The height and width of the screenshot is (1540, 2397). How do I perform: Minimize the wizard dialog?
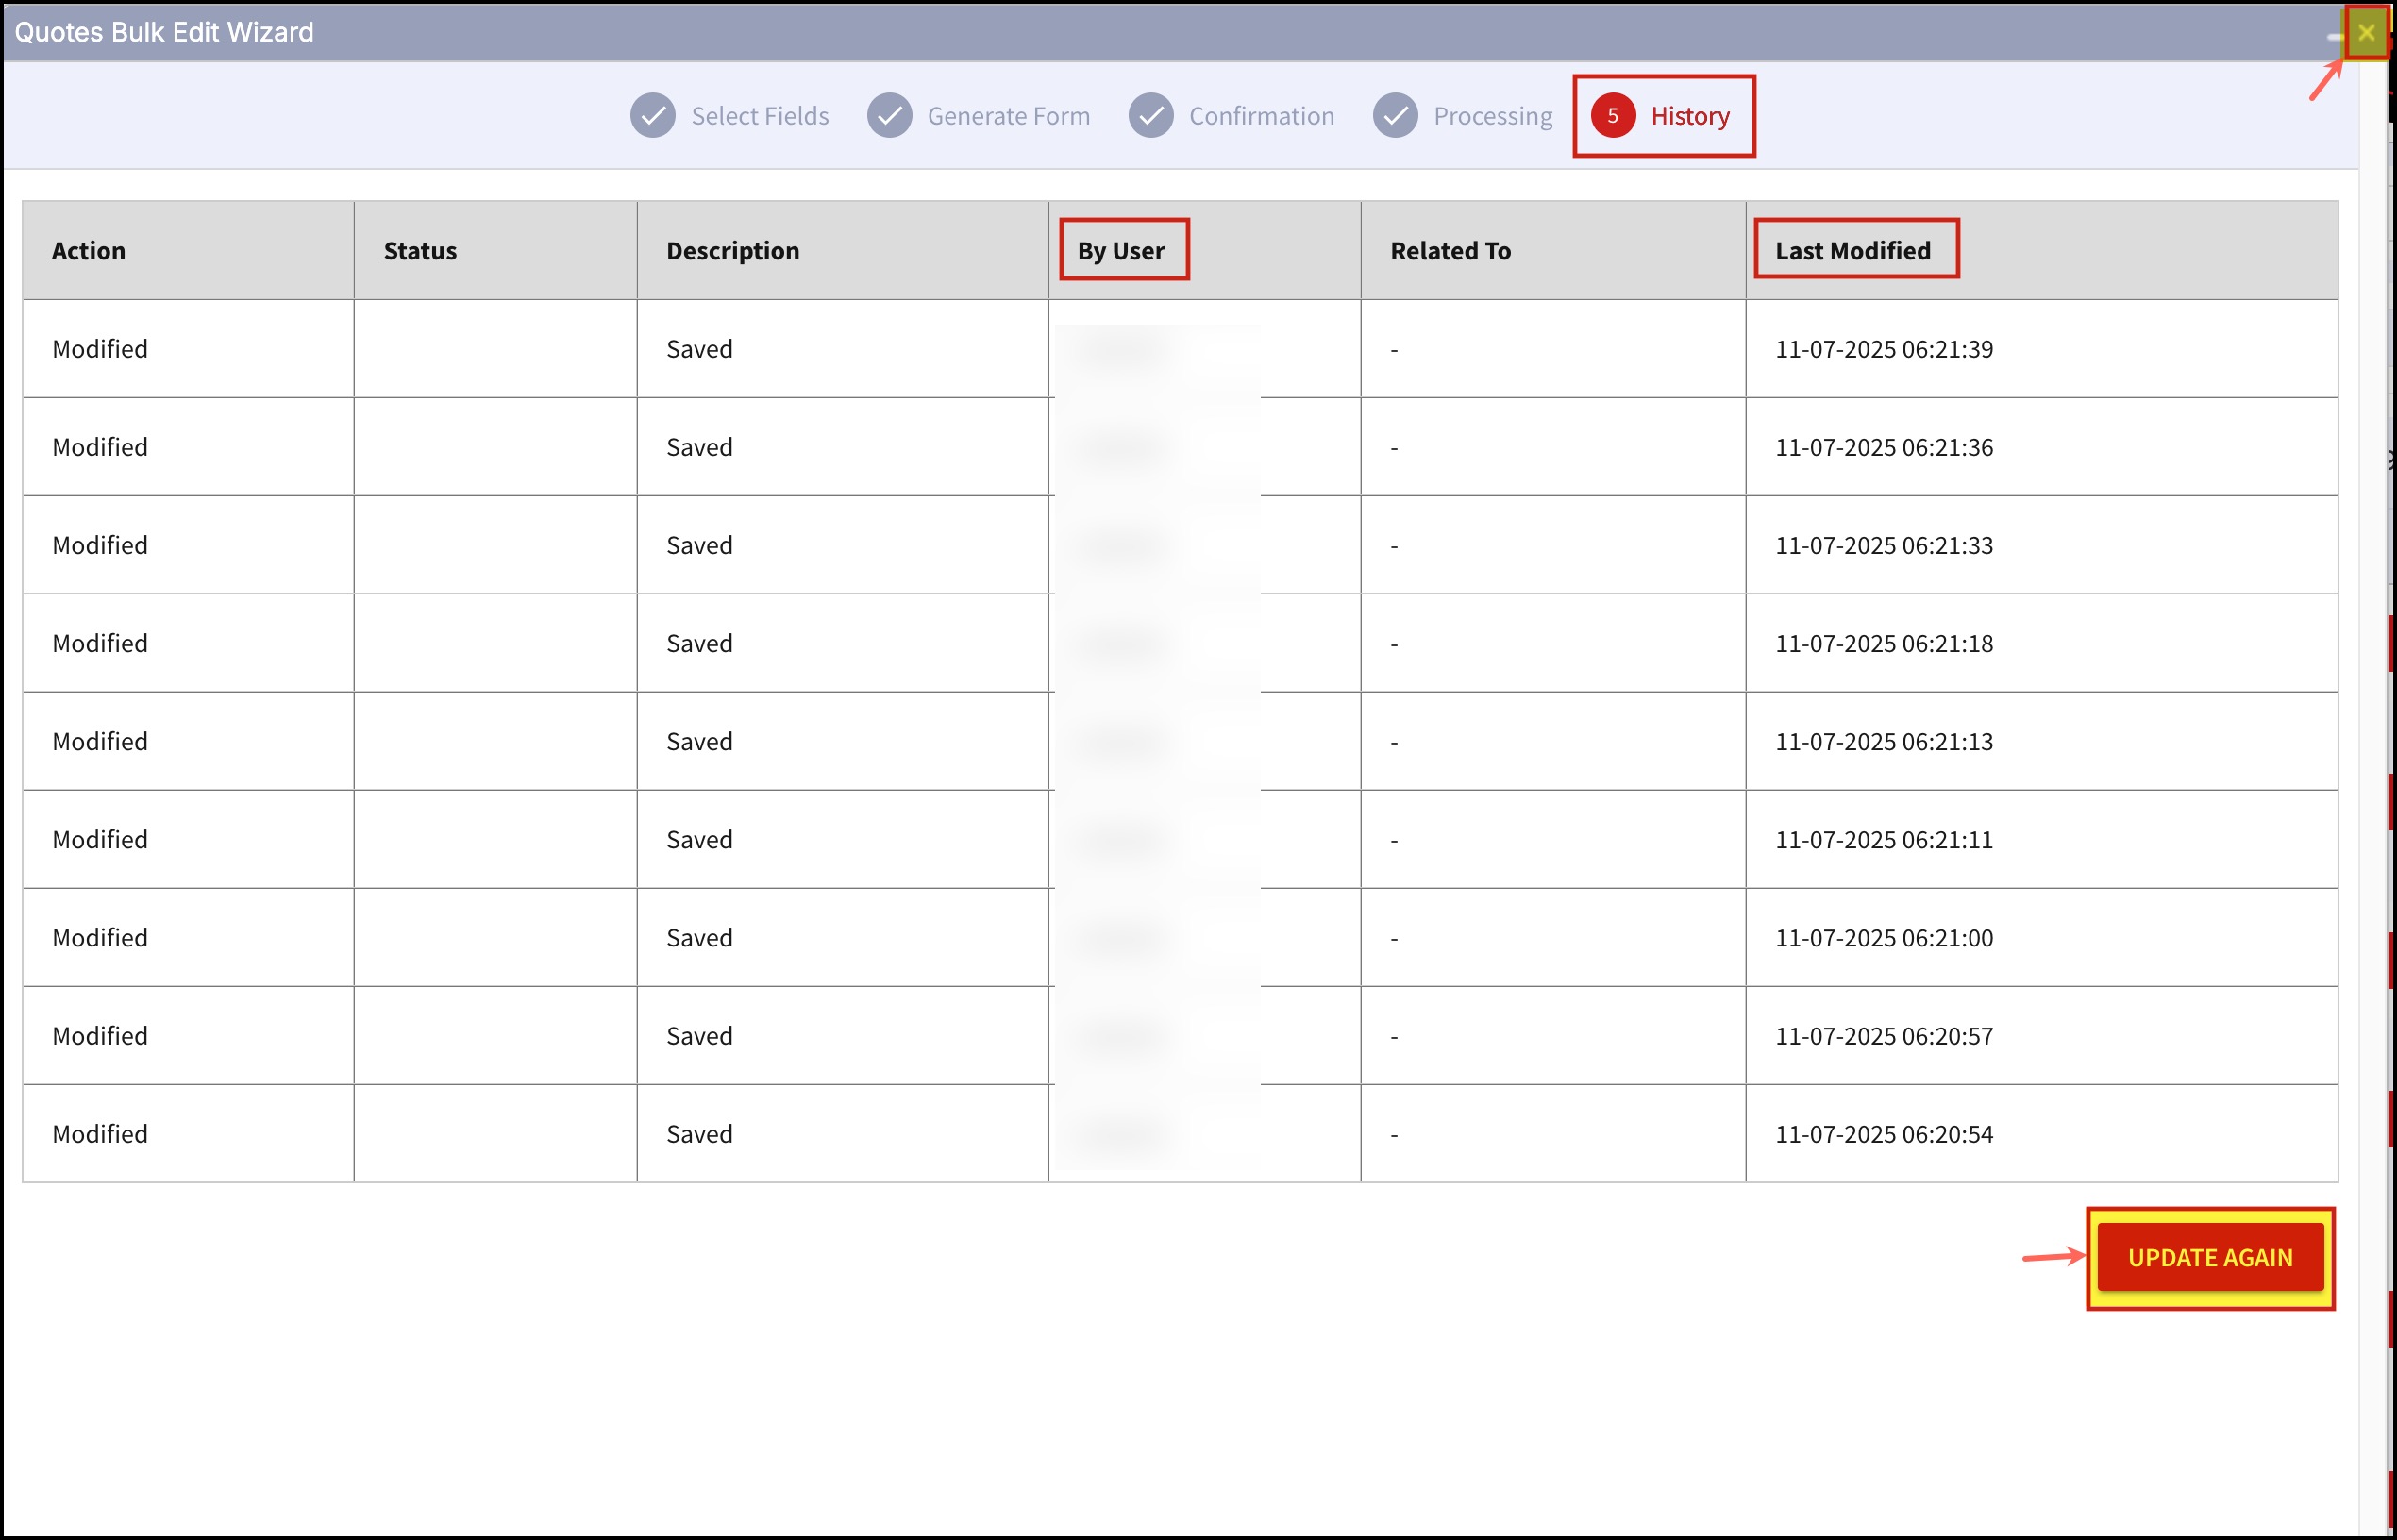click(x=2335, y=37)
